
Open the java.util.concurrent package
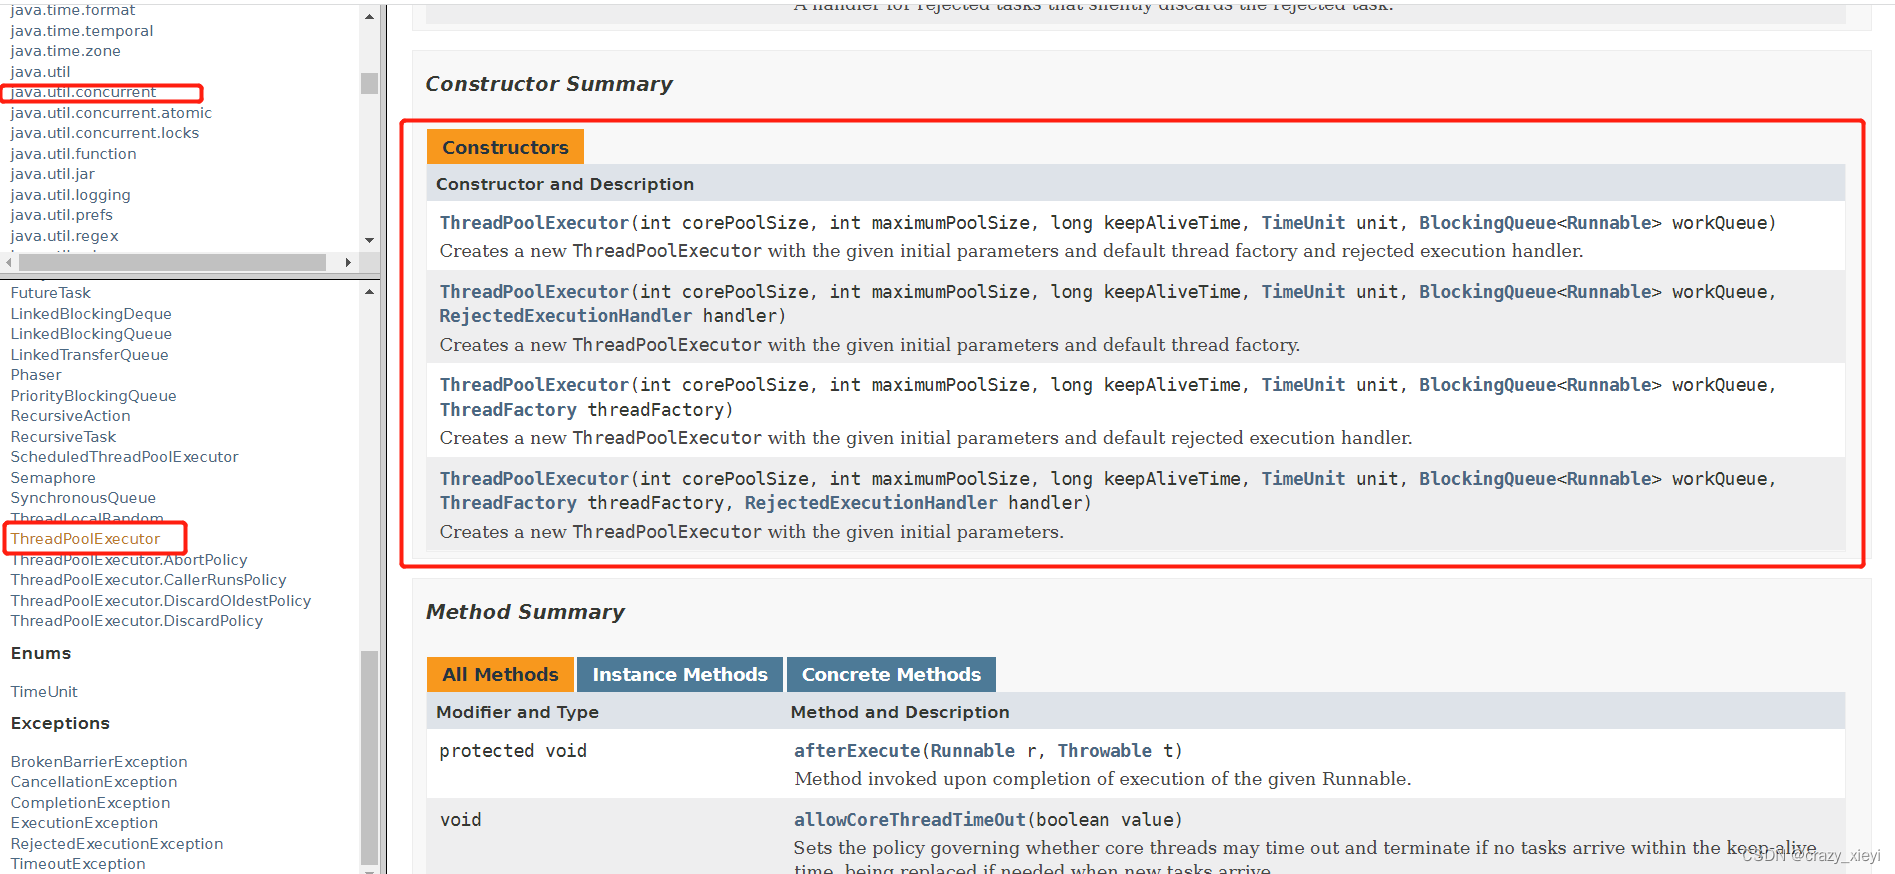83,92
